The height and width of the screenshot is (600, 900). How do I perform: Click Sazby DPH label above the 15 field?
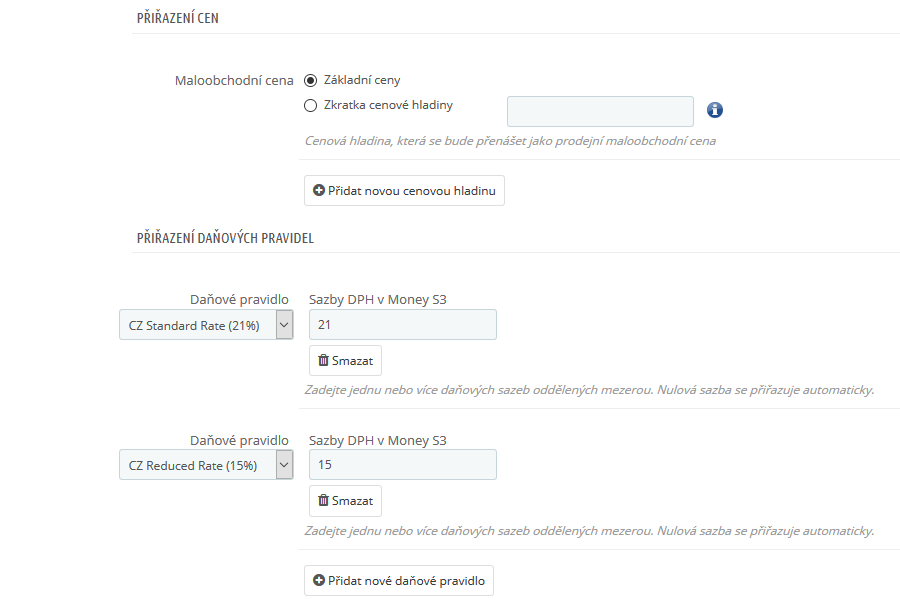[x=378, y=440]
